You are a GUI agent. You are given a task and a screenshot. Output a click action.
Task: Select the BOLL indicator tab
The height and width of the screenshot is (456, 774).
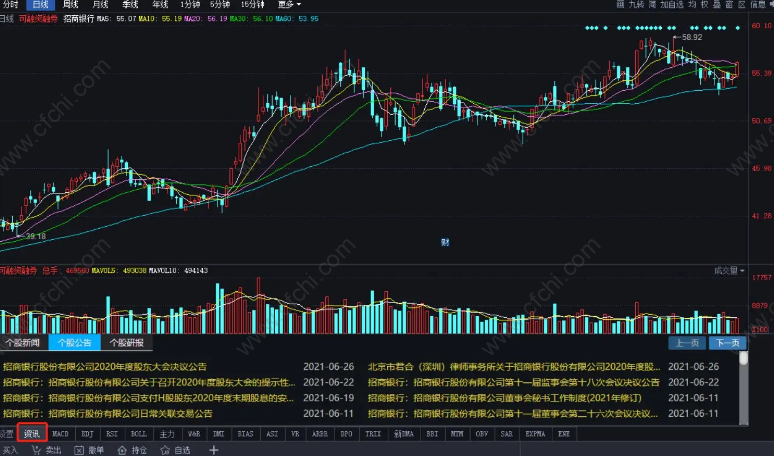pyautogui.click(x=139, y=434)
